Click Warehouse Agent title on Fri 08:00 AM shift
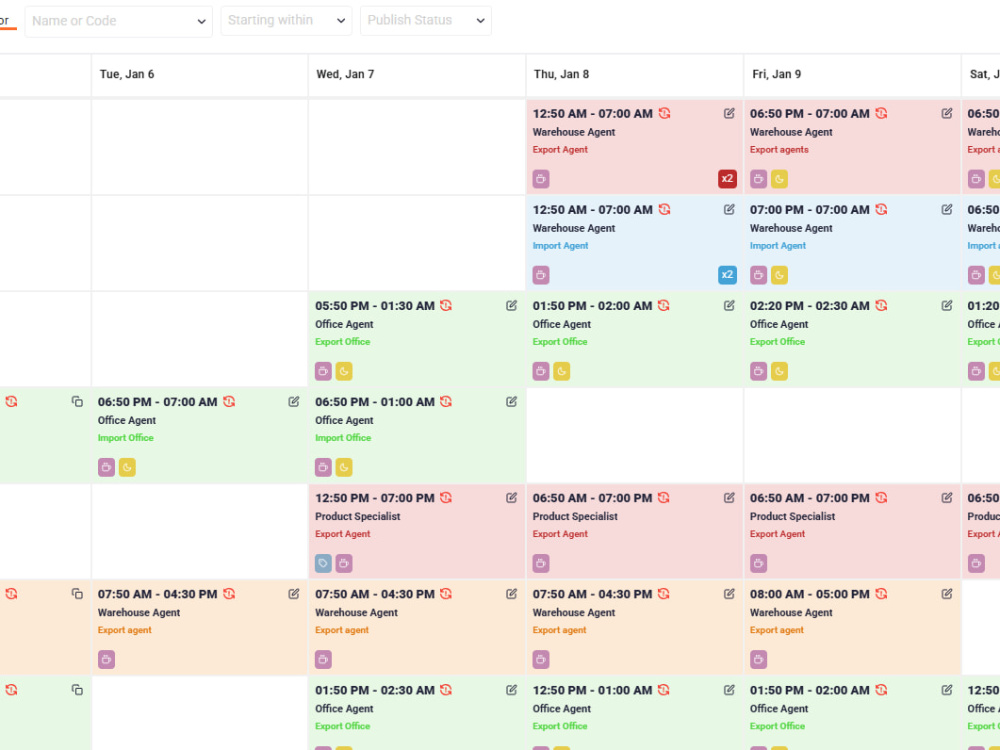This screenshot has width=1000, height=750. click(x=791, y=613)
